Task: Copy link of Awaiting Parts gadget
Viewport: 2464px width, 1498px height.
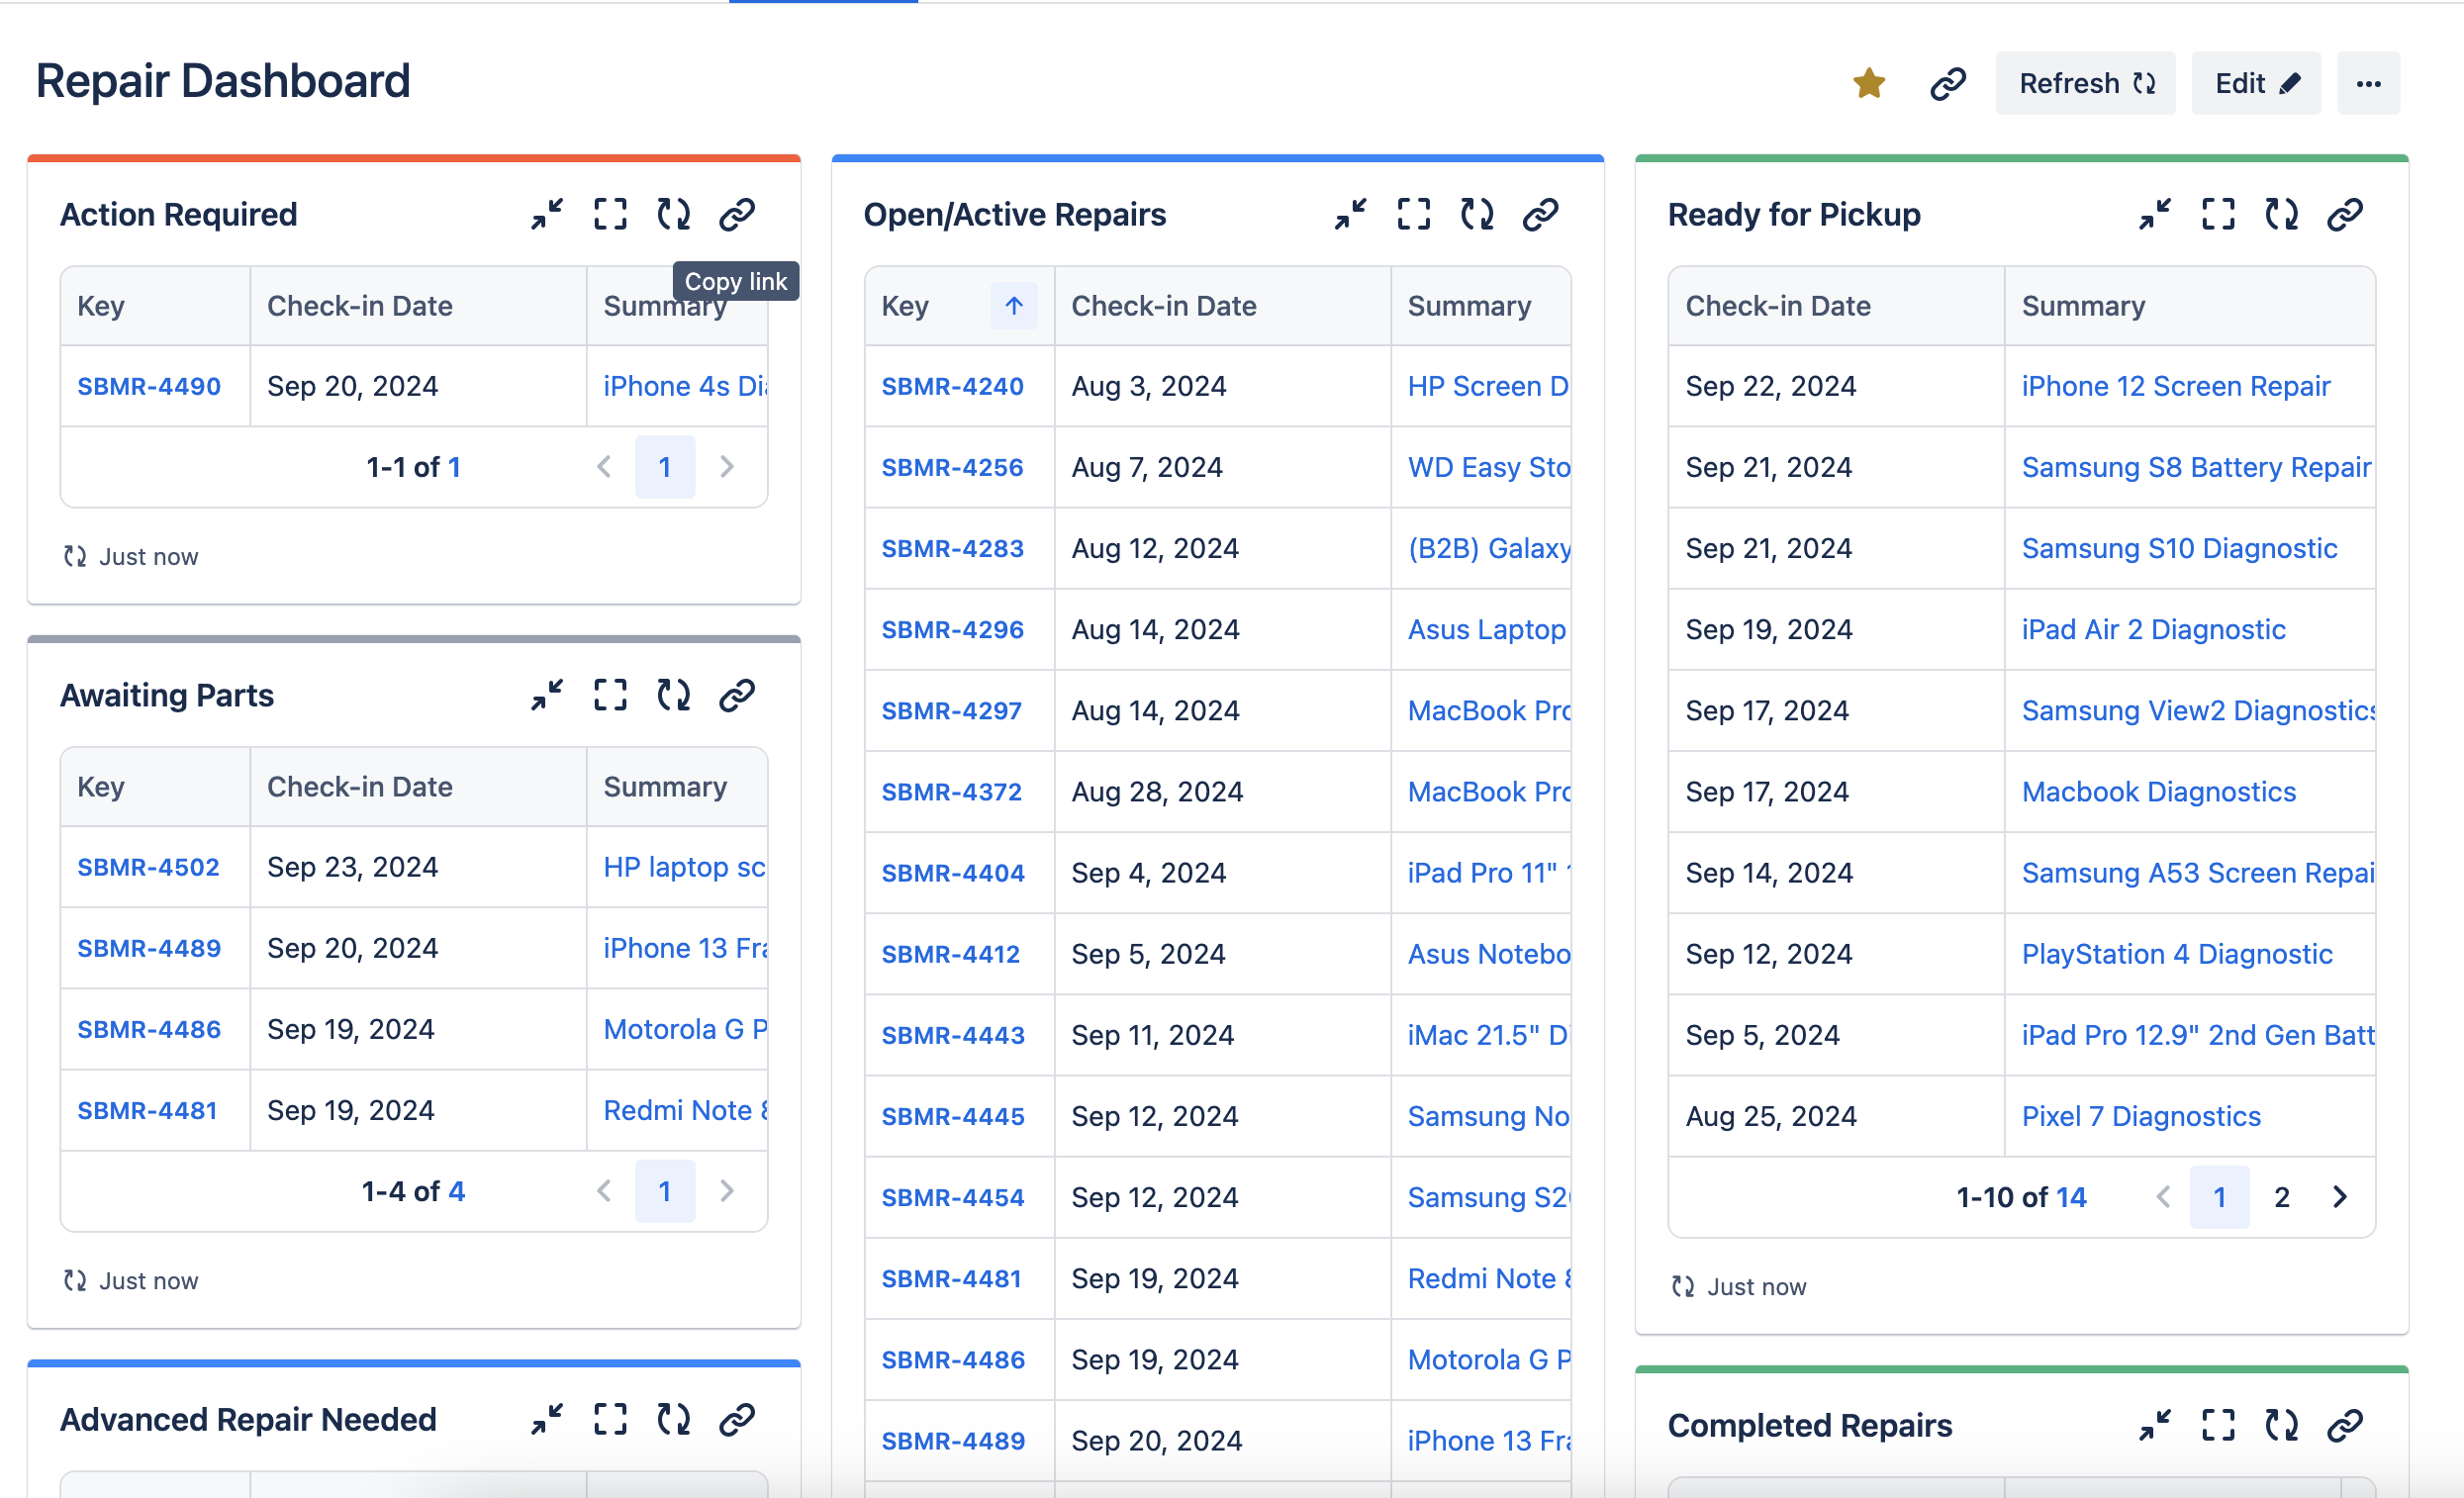Action: tap(736, 695)
